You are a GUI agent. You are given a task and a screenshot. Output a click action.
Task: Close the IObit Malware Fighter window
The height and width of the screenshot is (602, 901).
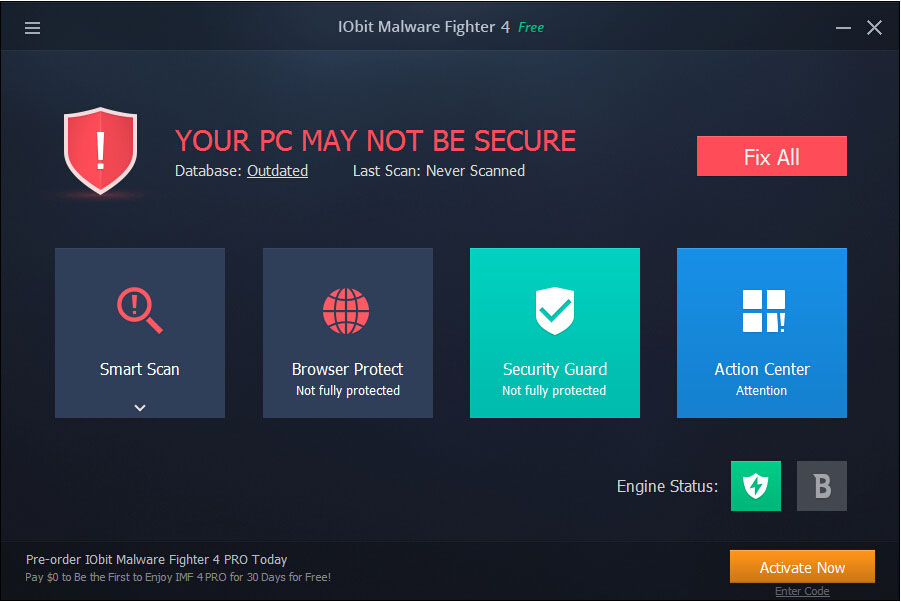point(875,28)
